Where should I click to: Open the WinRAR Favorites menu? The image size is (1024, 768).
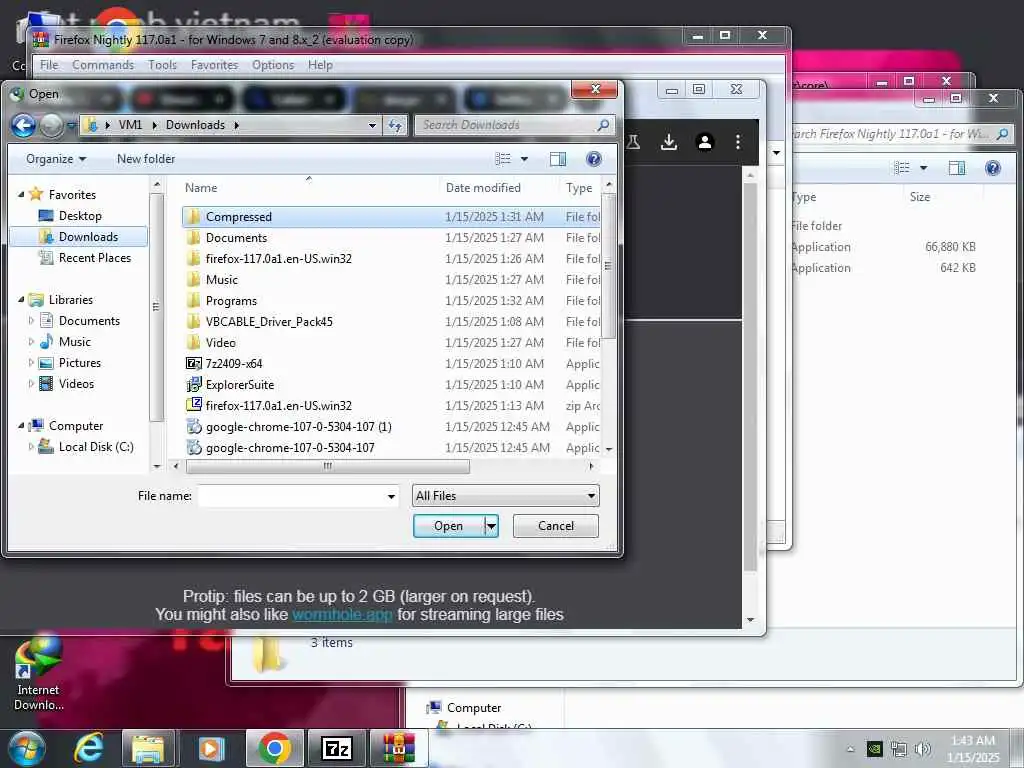pyautogui.click(x=214, y=65)
